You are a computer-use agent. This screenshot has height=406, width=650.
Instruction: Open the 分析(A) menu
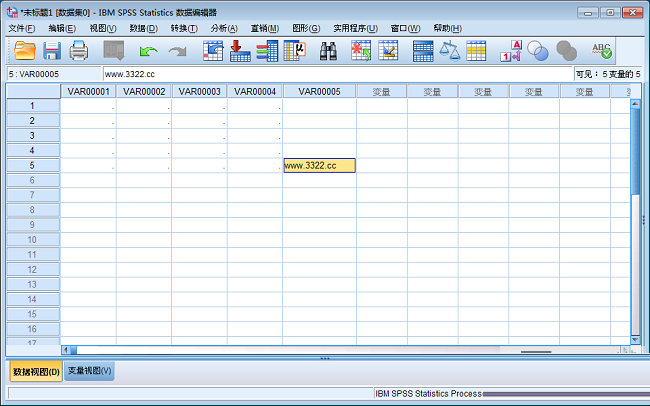223,28
